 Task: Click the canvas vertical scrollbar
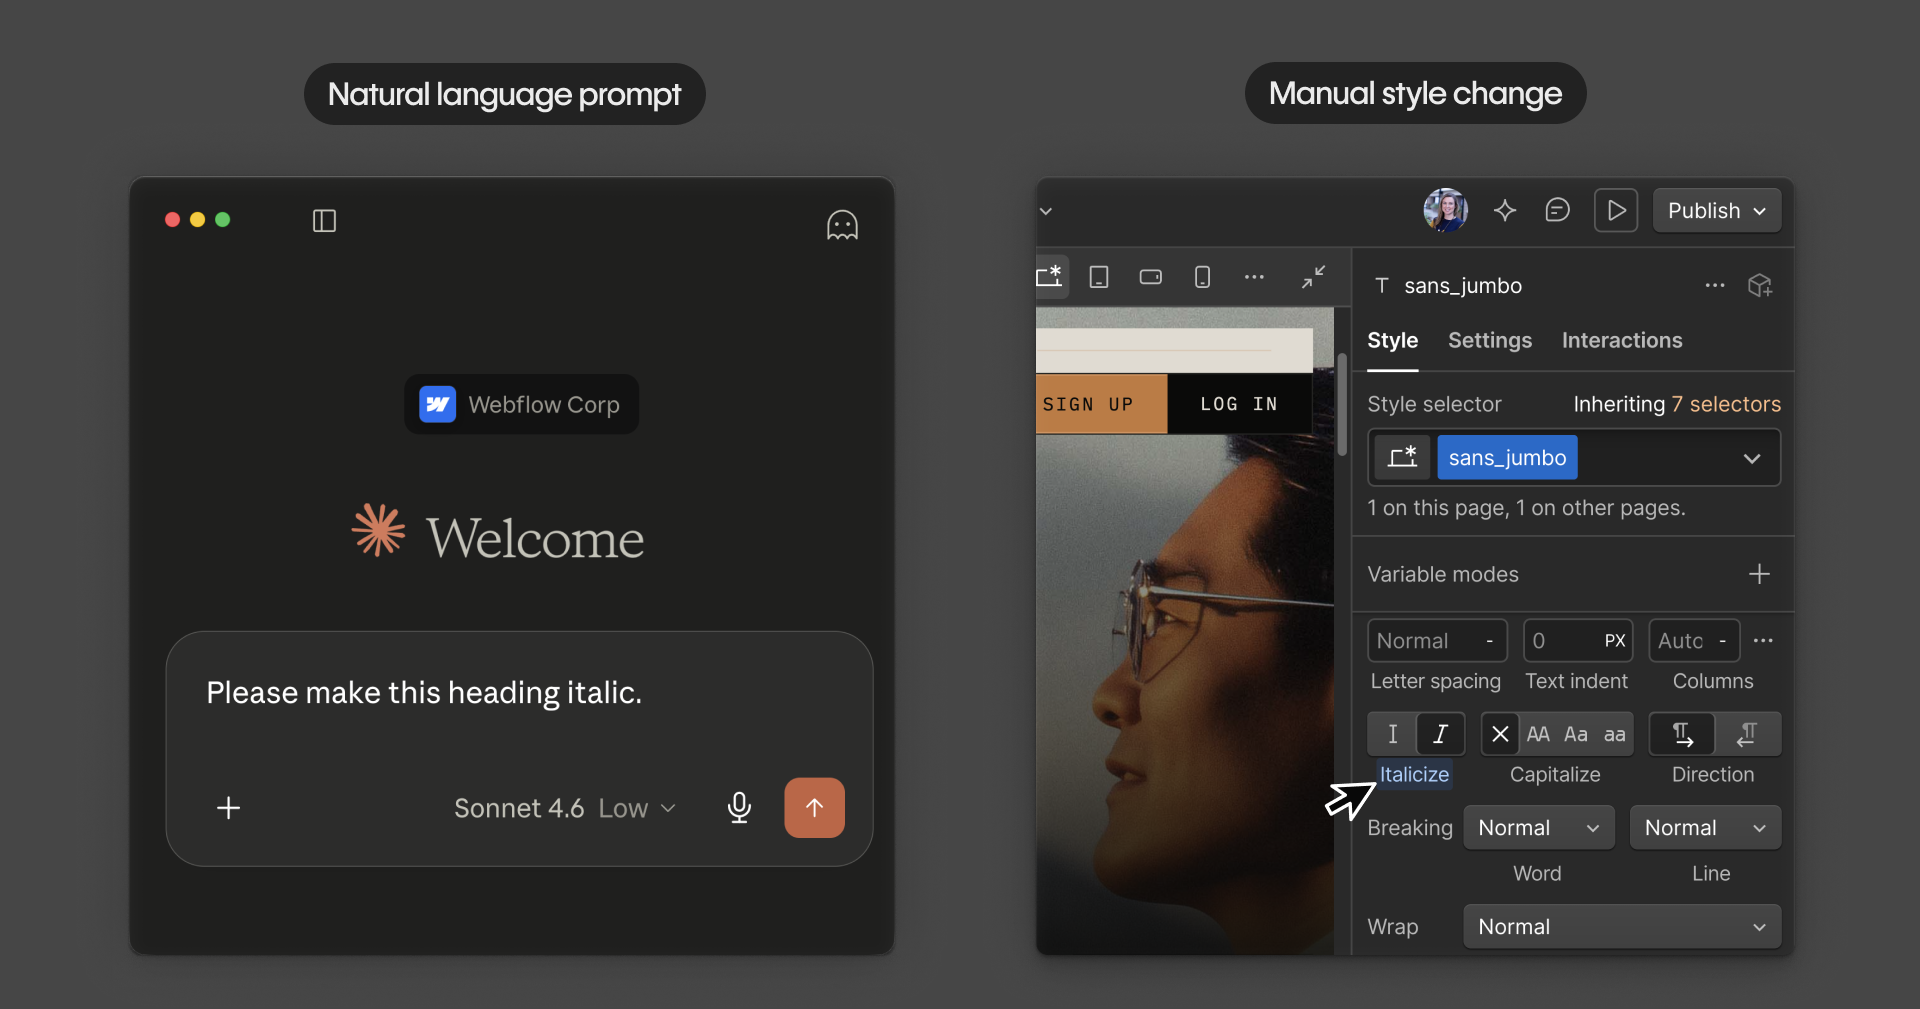(1342, 404)
